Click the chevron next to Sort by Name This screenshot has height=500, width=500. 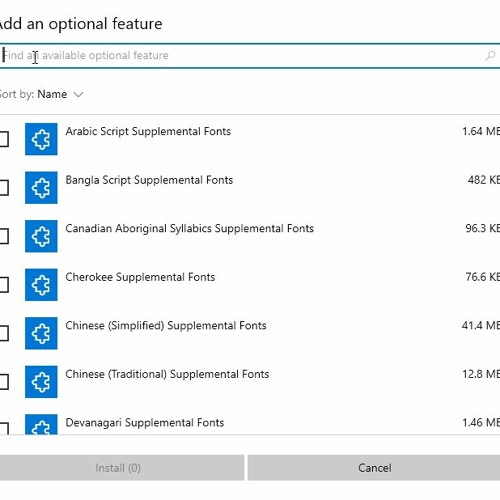tap(78, 95)
